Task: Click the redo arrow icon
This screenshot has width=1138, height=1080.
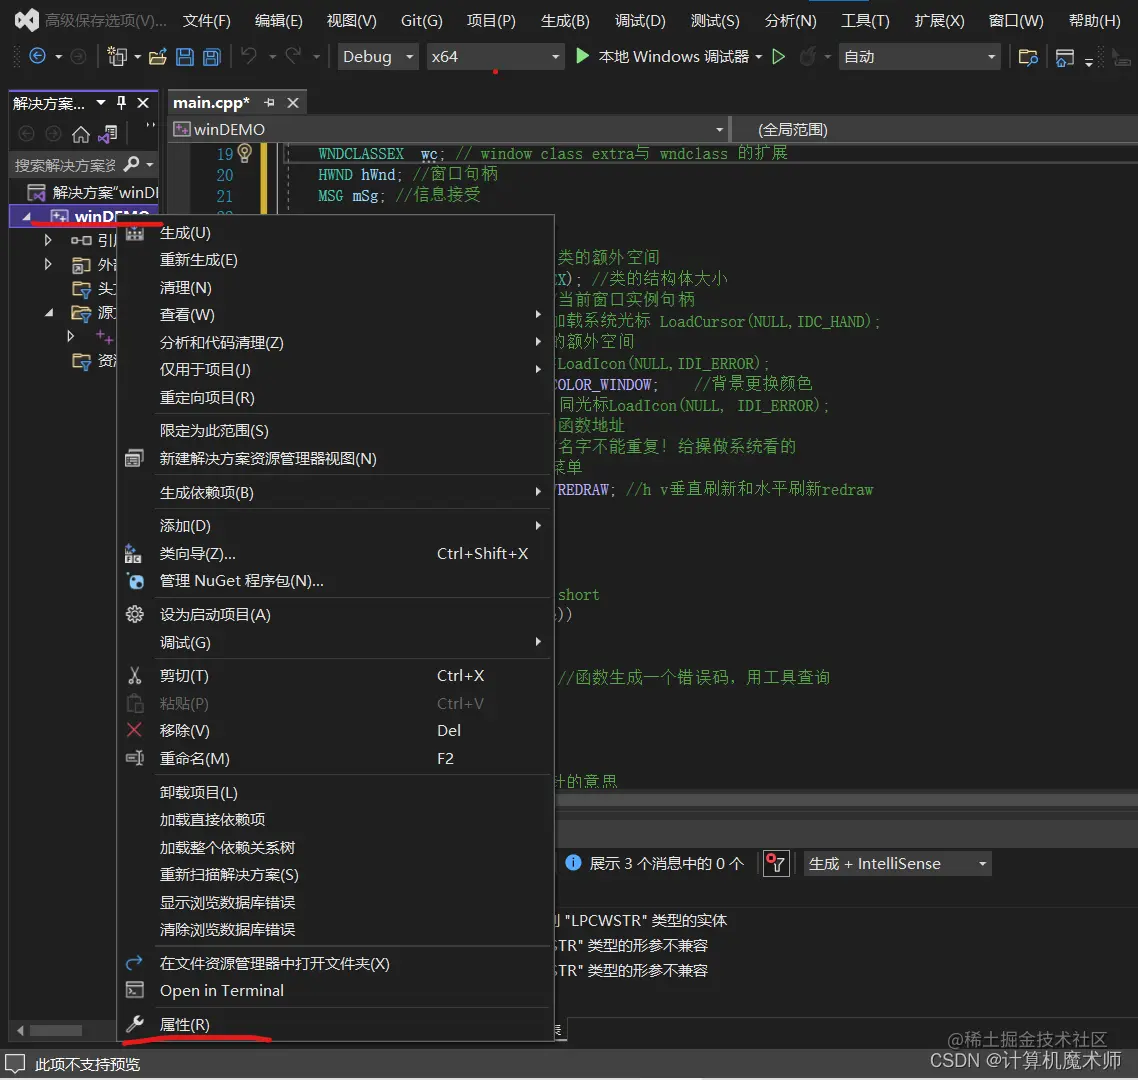Action: pyautogui.click(x=292, y=55)
